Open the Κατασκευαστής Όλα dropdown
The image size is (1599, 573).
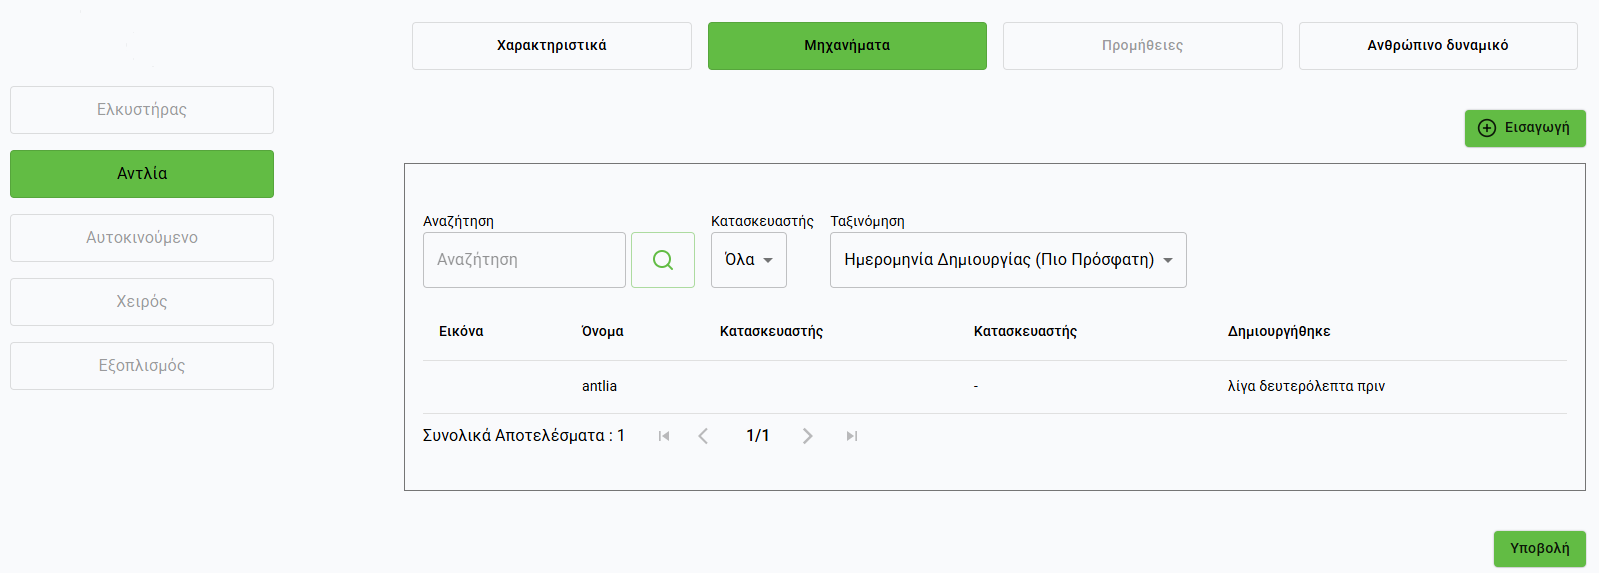748,260
